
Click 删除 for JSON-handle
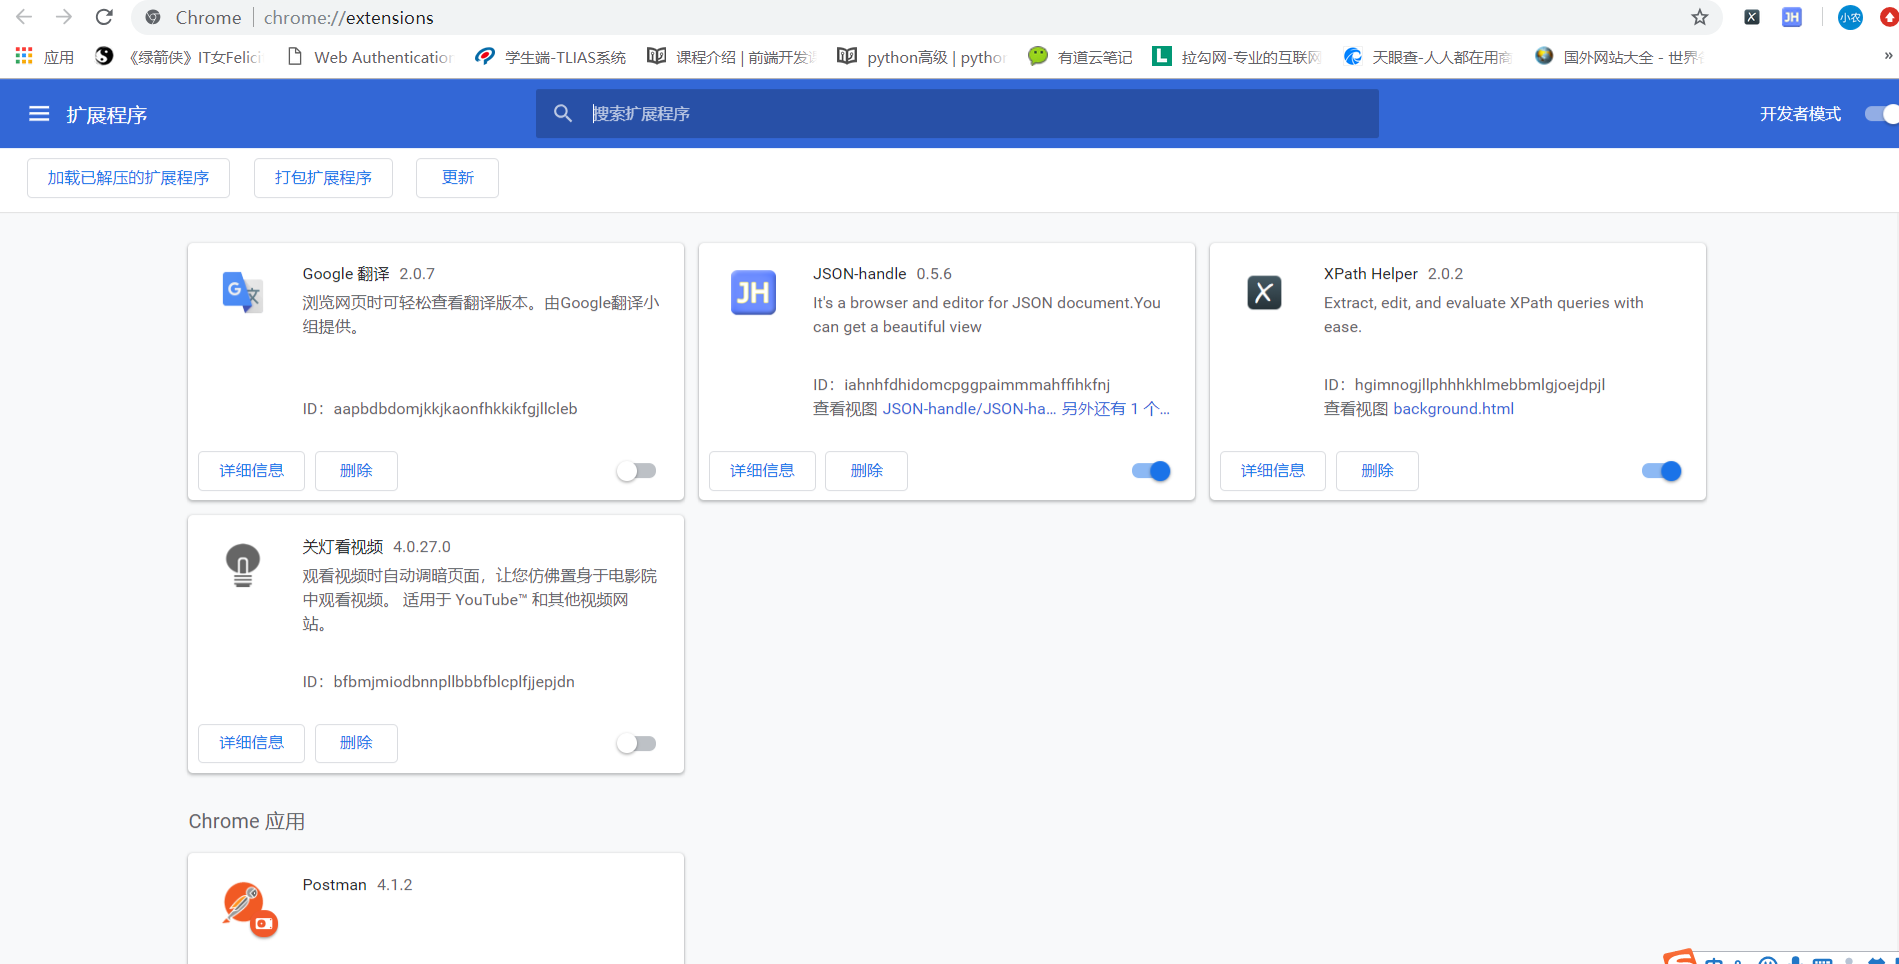pyautogui.click(x=866, y=471)
